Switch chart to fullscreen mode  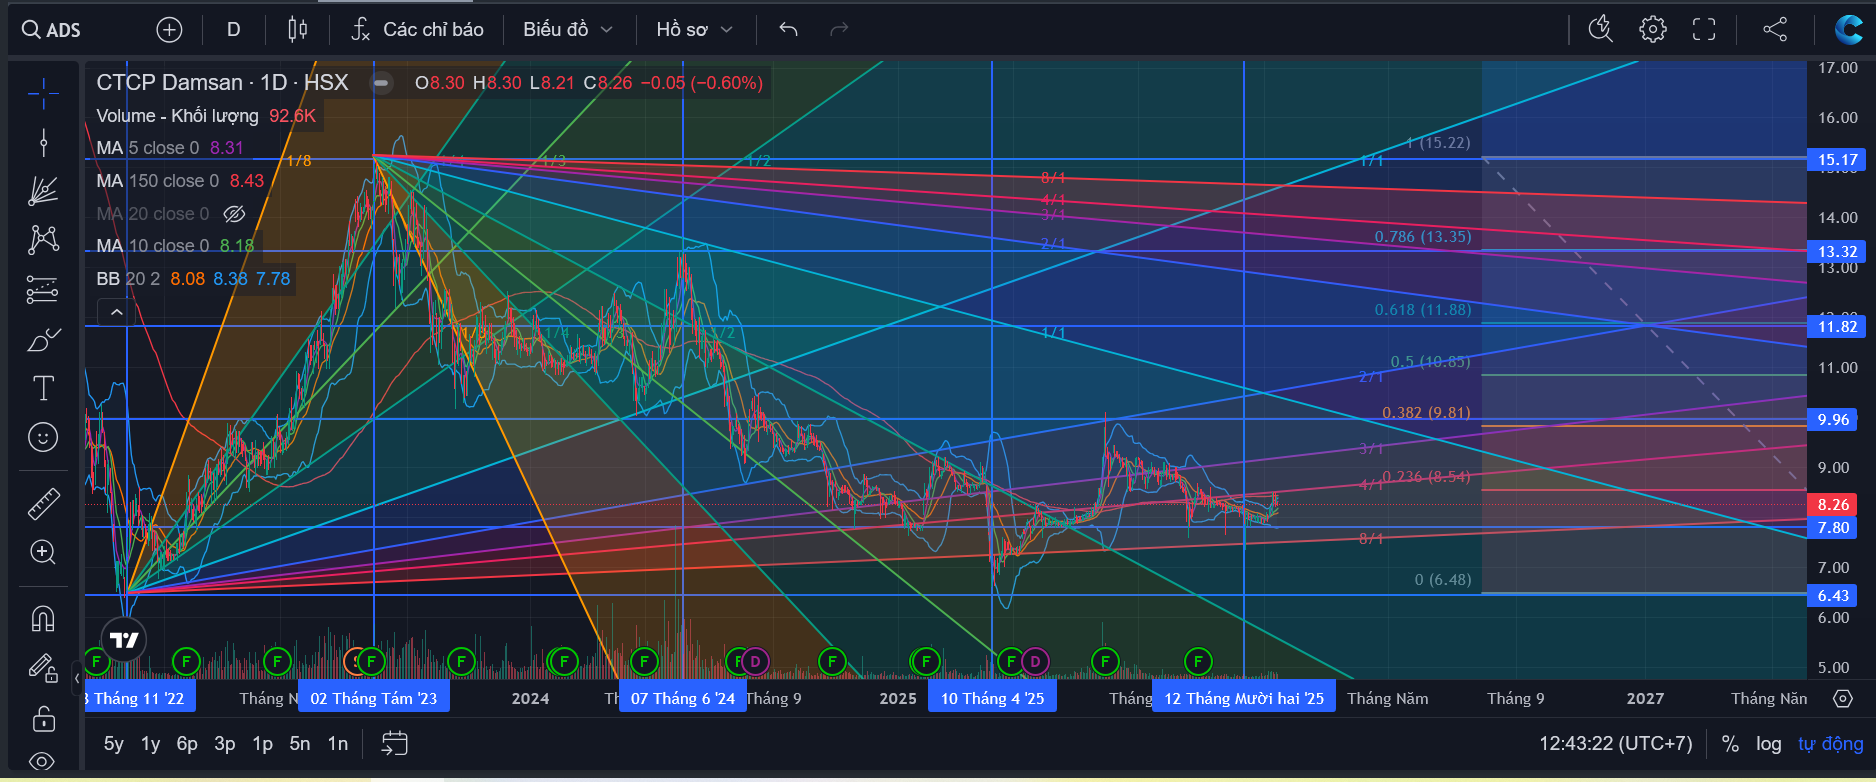1704,30
